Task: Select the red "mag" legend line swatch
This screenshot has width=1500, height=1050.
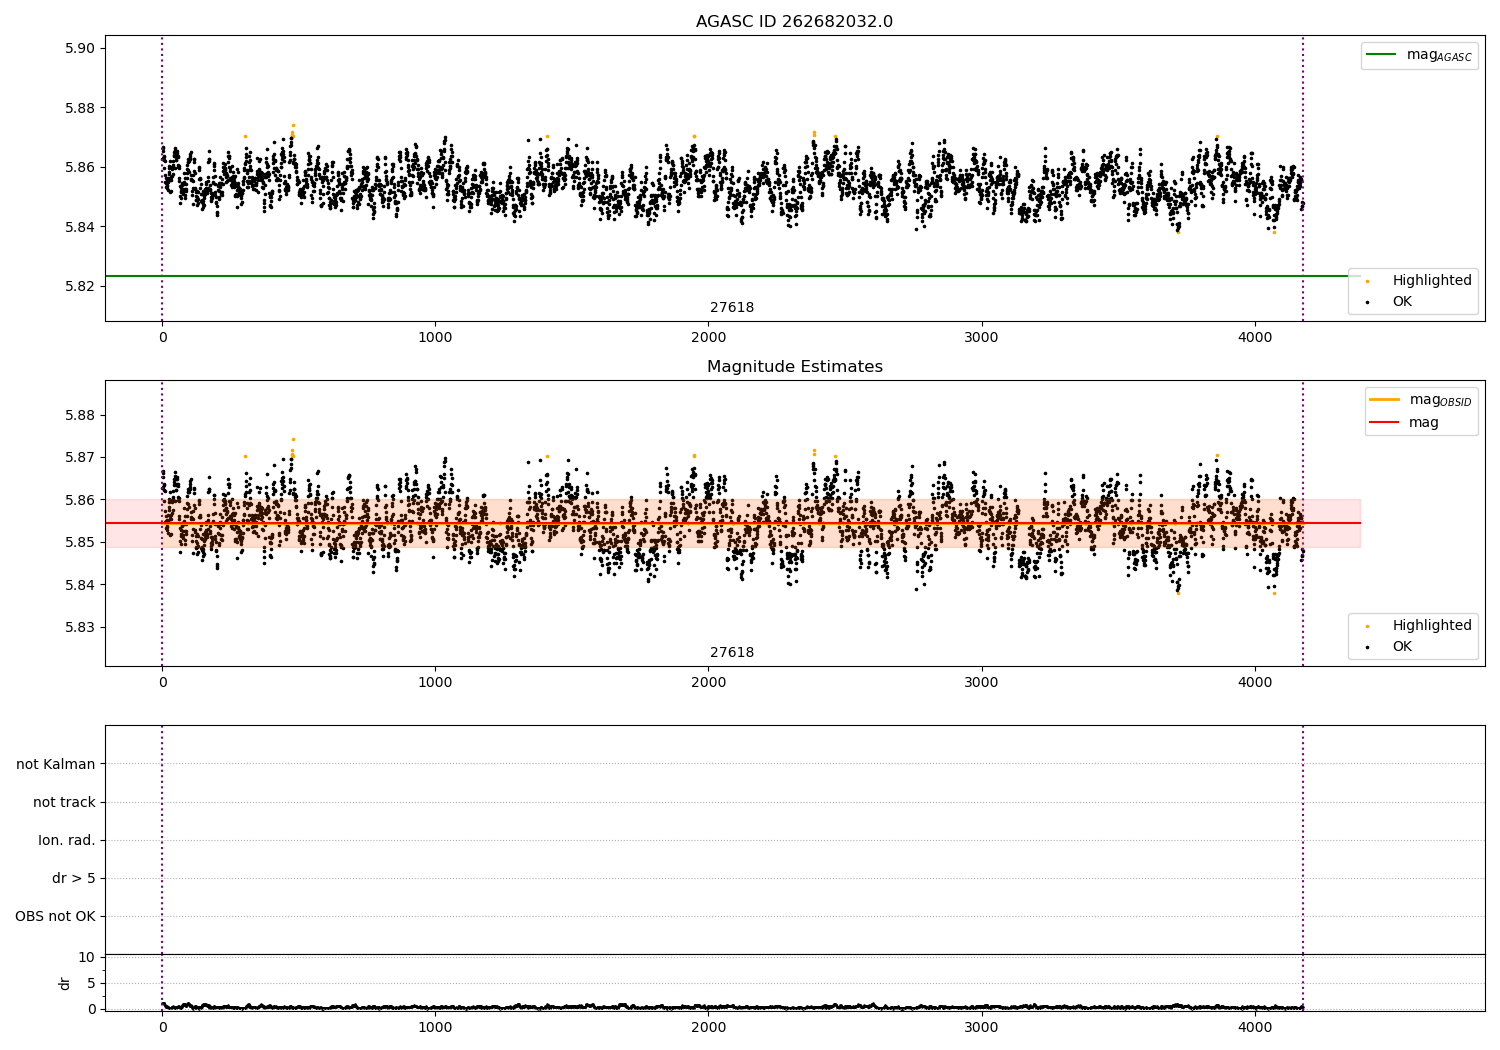Action: click(1384, 422)
